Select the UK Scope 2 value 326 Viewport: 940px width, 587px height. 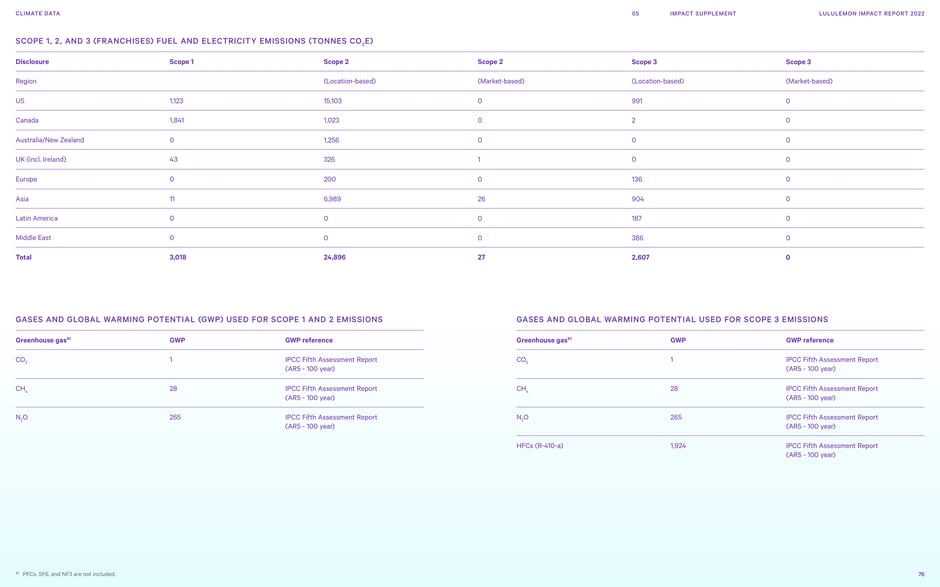(x=329, y=159)
